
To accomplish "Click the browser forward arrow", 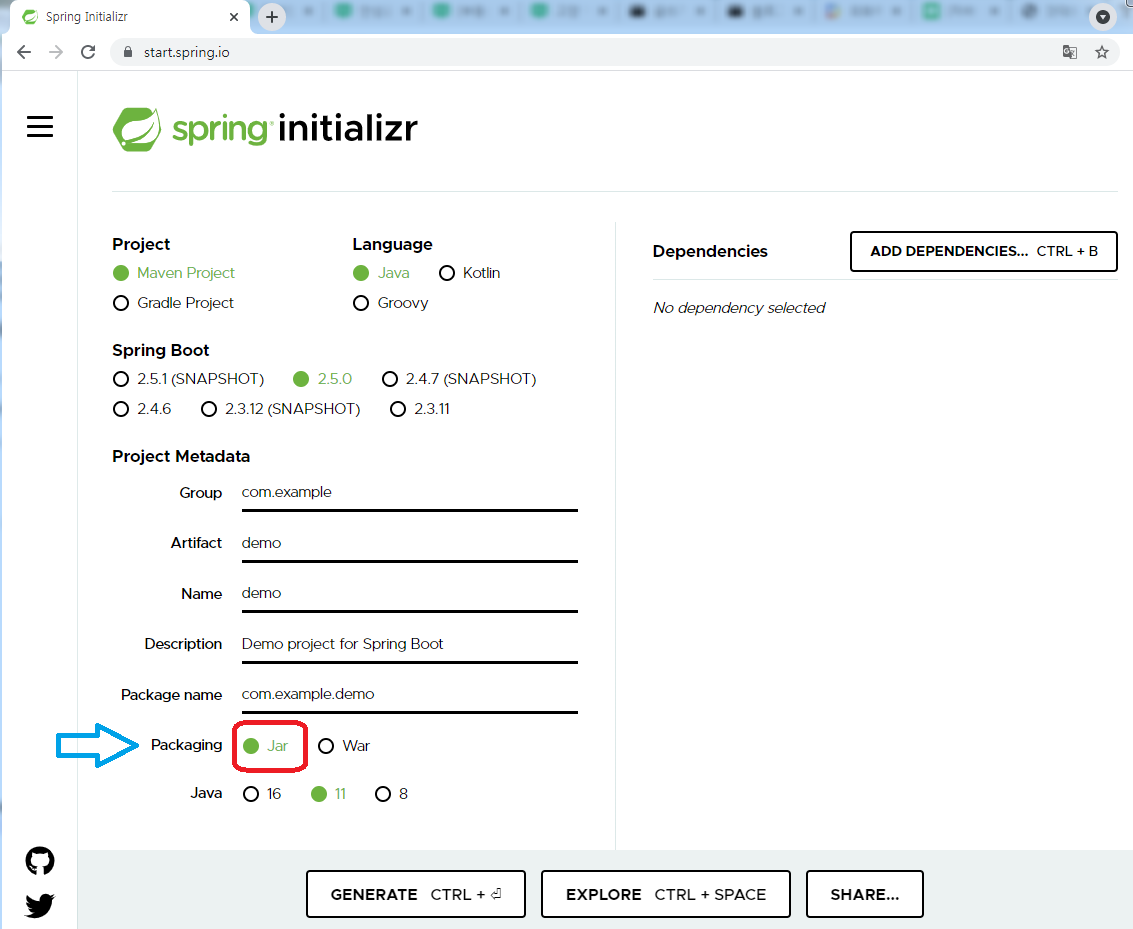I will 56,52.
